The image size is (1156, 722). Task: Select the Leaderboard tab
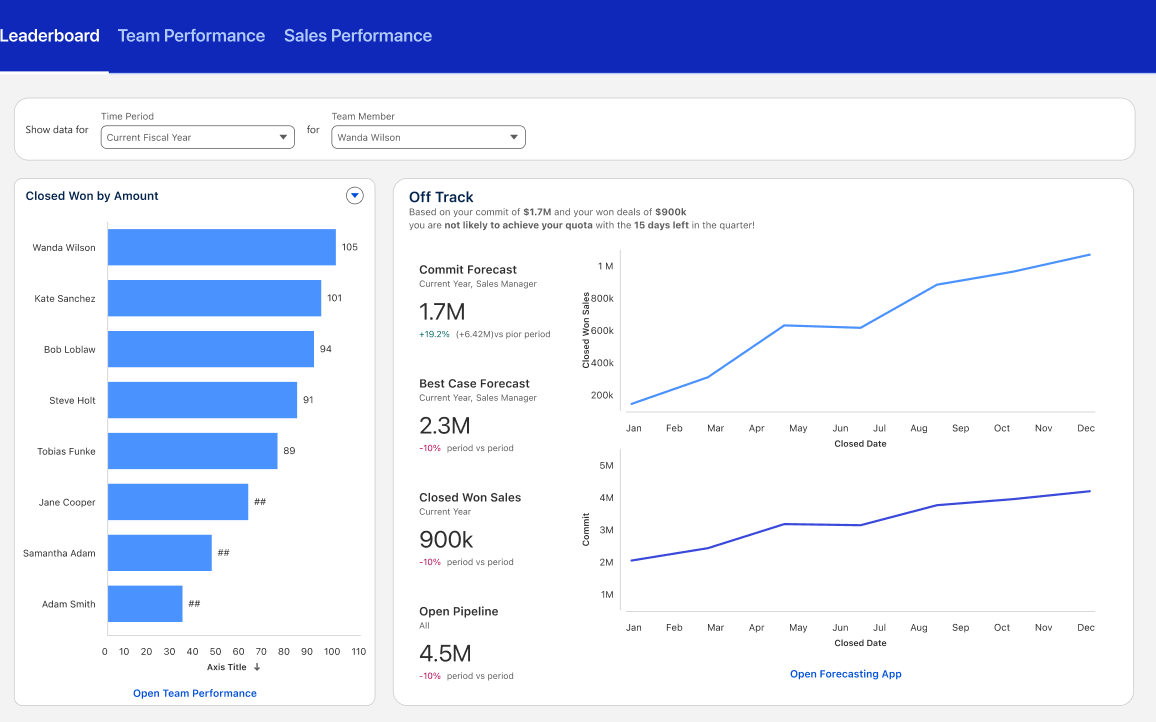pyautogui.click(x=51, y=35)
